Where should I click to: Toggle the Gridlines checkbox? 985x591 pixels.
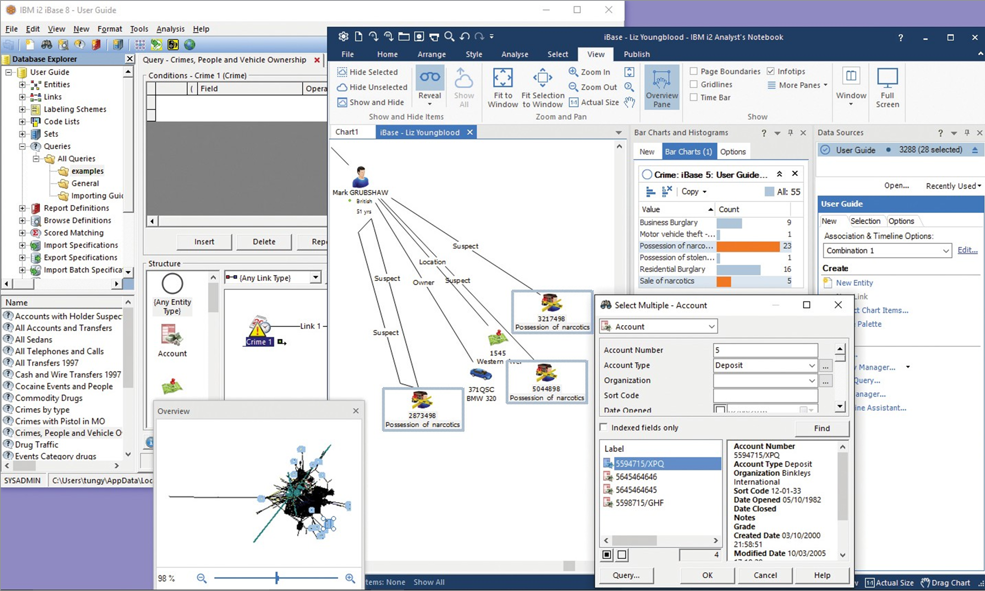(x=694, y=85)
